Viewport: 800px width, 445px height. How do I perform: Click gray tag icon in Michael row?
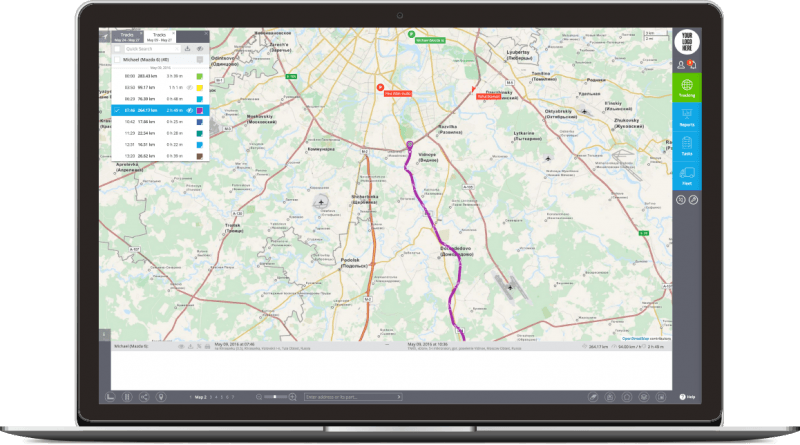[200, 60]
